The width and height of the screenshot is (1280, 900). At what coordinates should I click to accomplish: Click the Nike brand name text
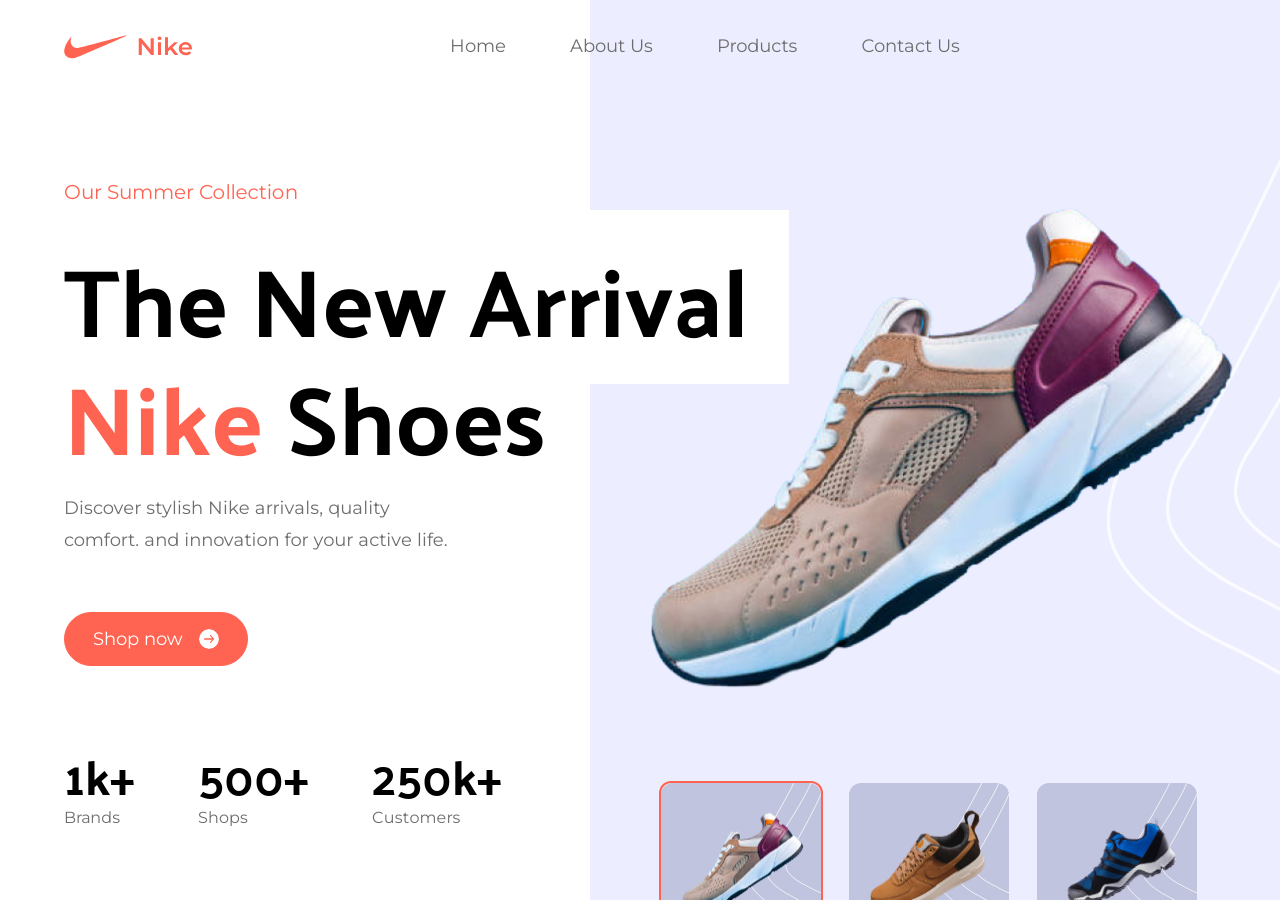coord(164,47)
